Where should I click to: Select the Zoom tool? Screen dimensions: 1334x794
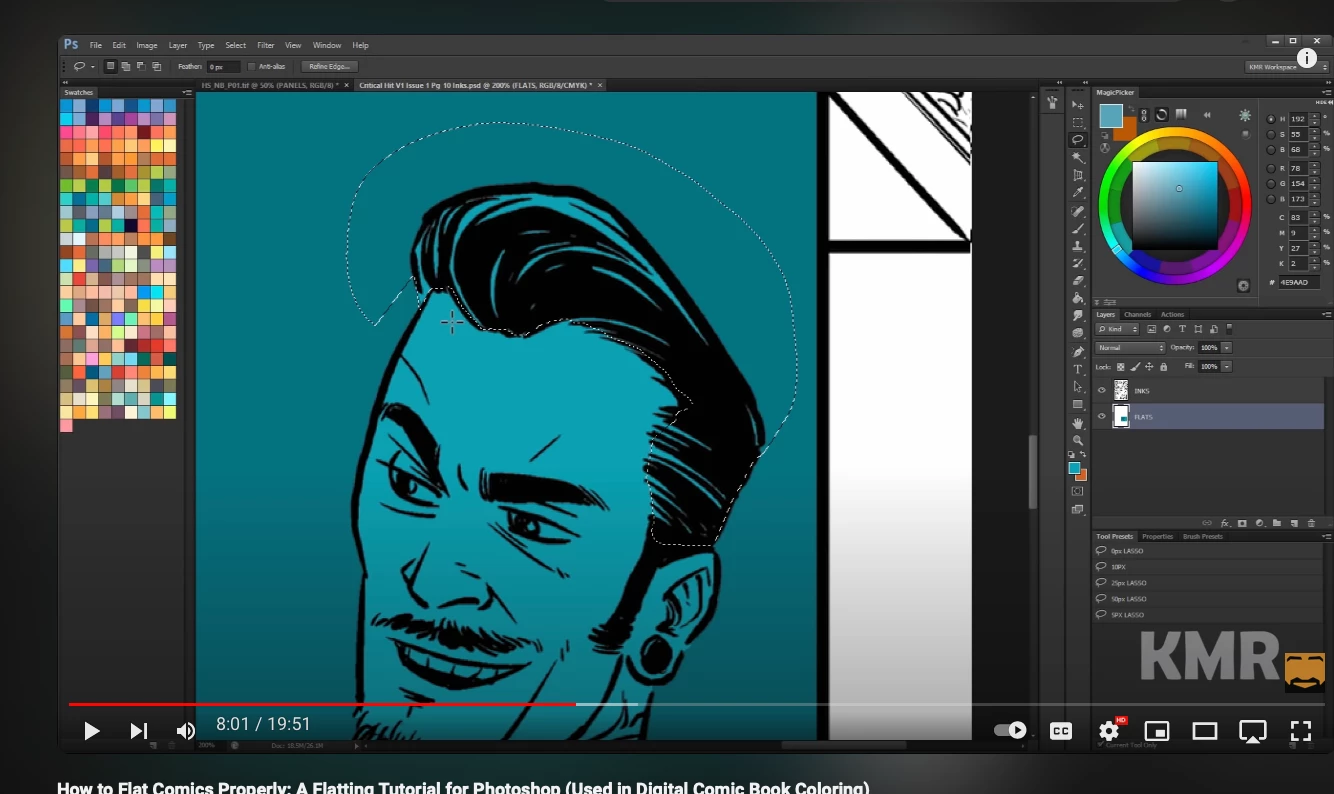1077,440
